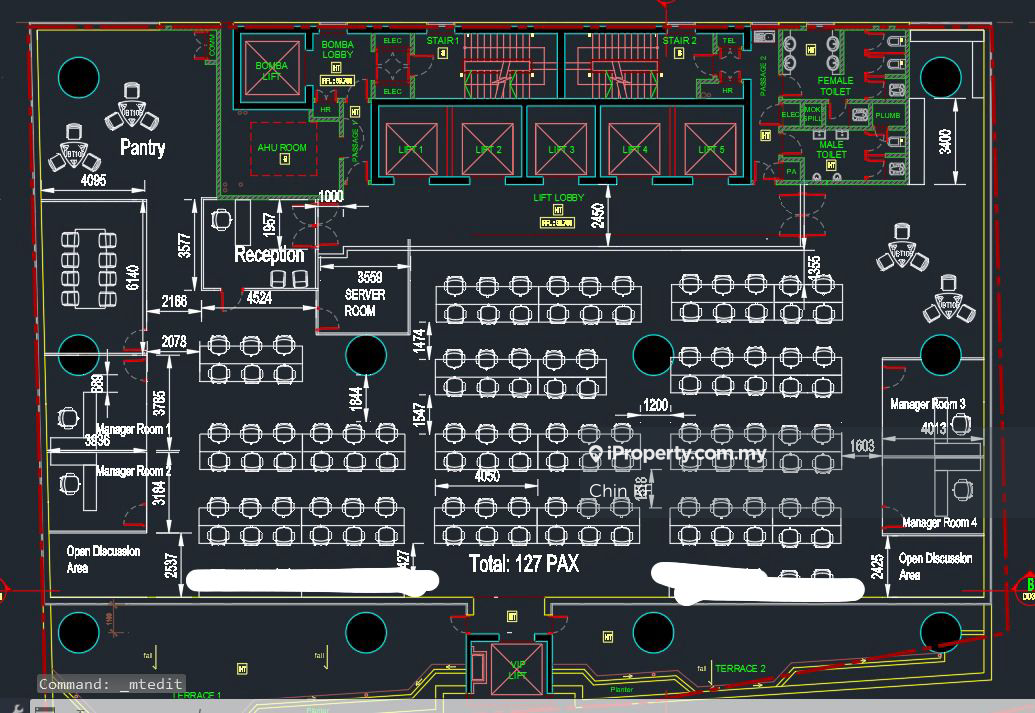Click the STAIR 1 label
This screenshot has height=713, width=1035.
442,41
